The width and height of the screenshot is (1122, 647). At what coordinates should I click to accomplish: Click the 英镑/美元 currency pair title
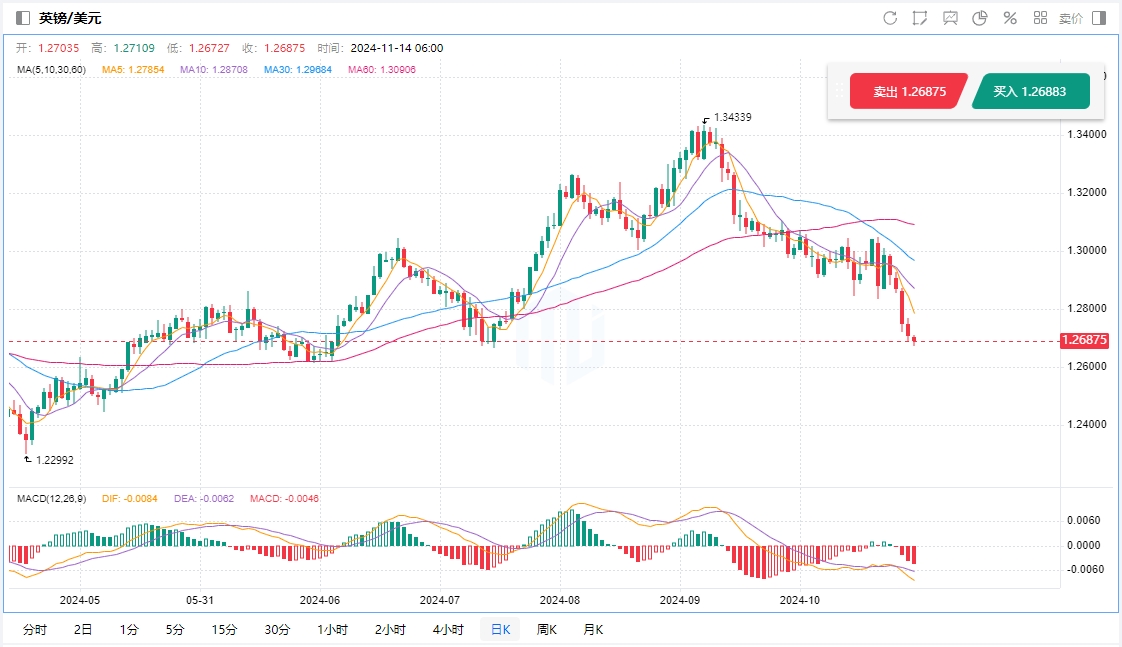[70, 18]
